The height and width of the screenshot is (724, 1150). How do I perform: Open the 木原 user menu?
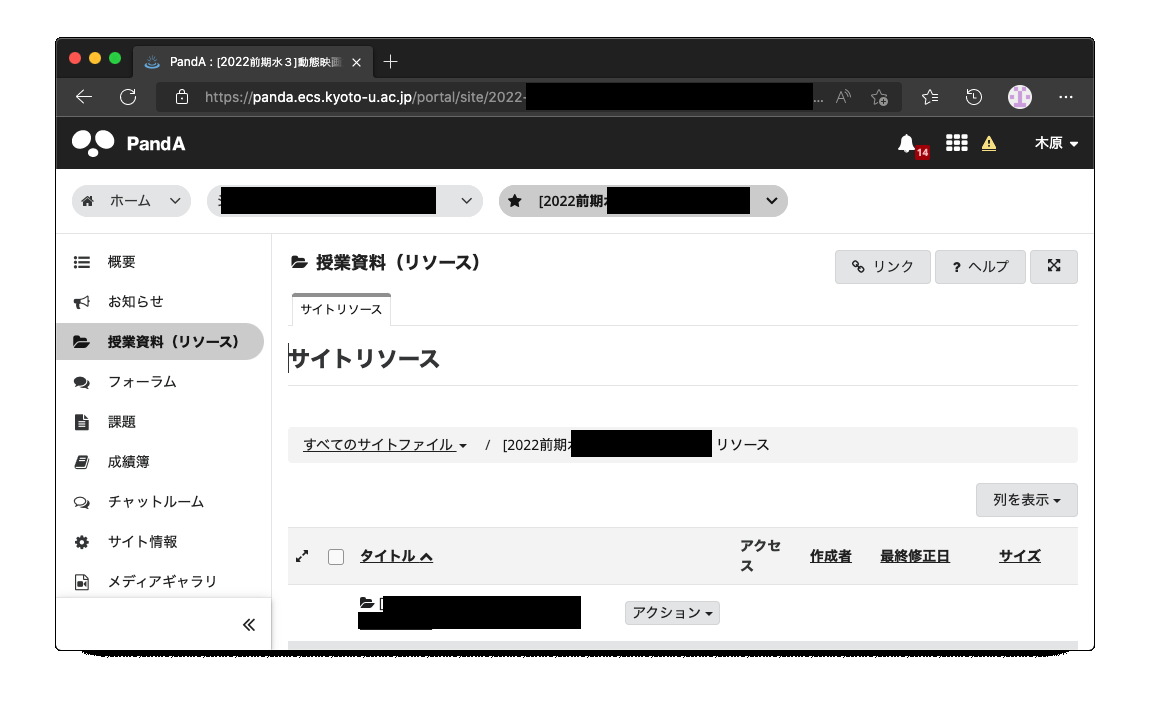[x=1056, y=143]
